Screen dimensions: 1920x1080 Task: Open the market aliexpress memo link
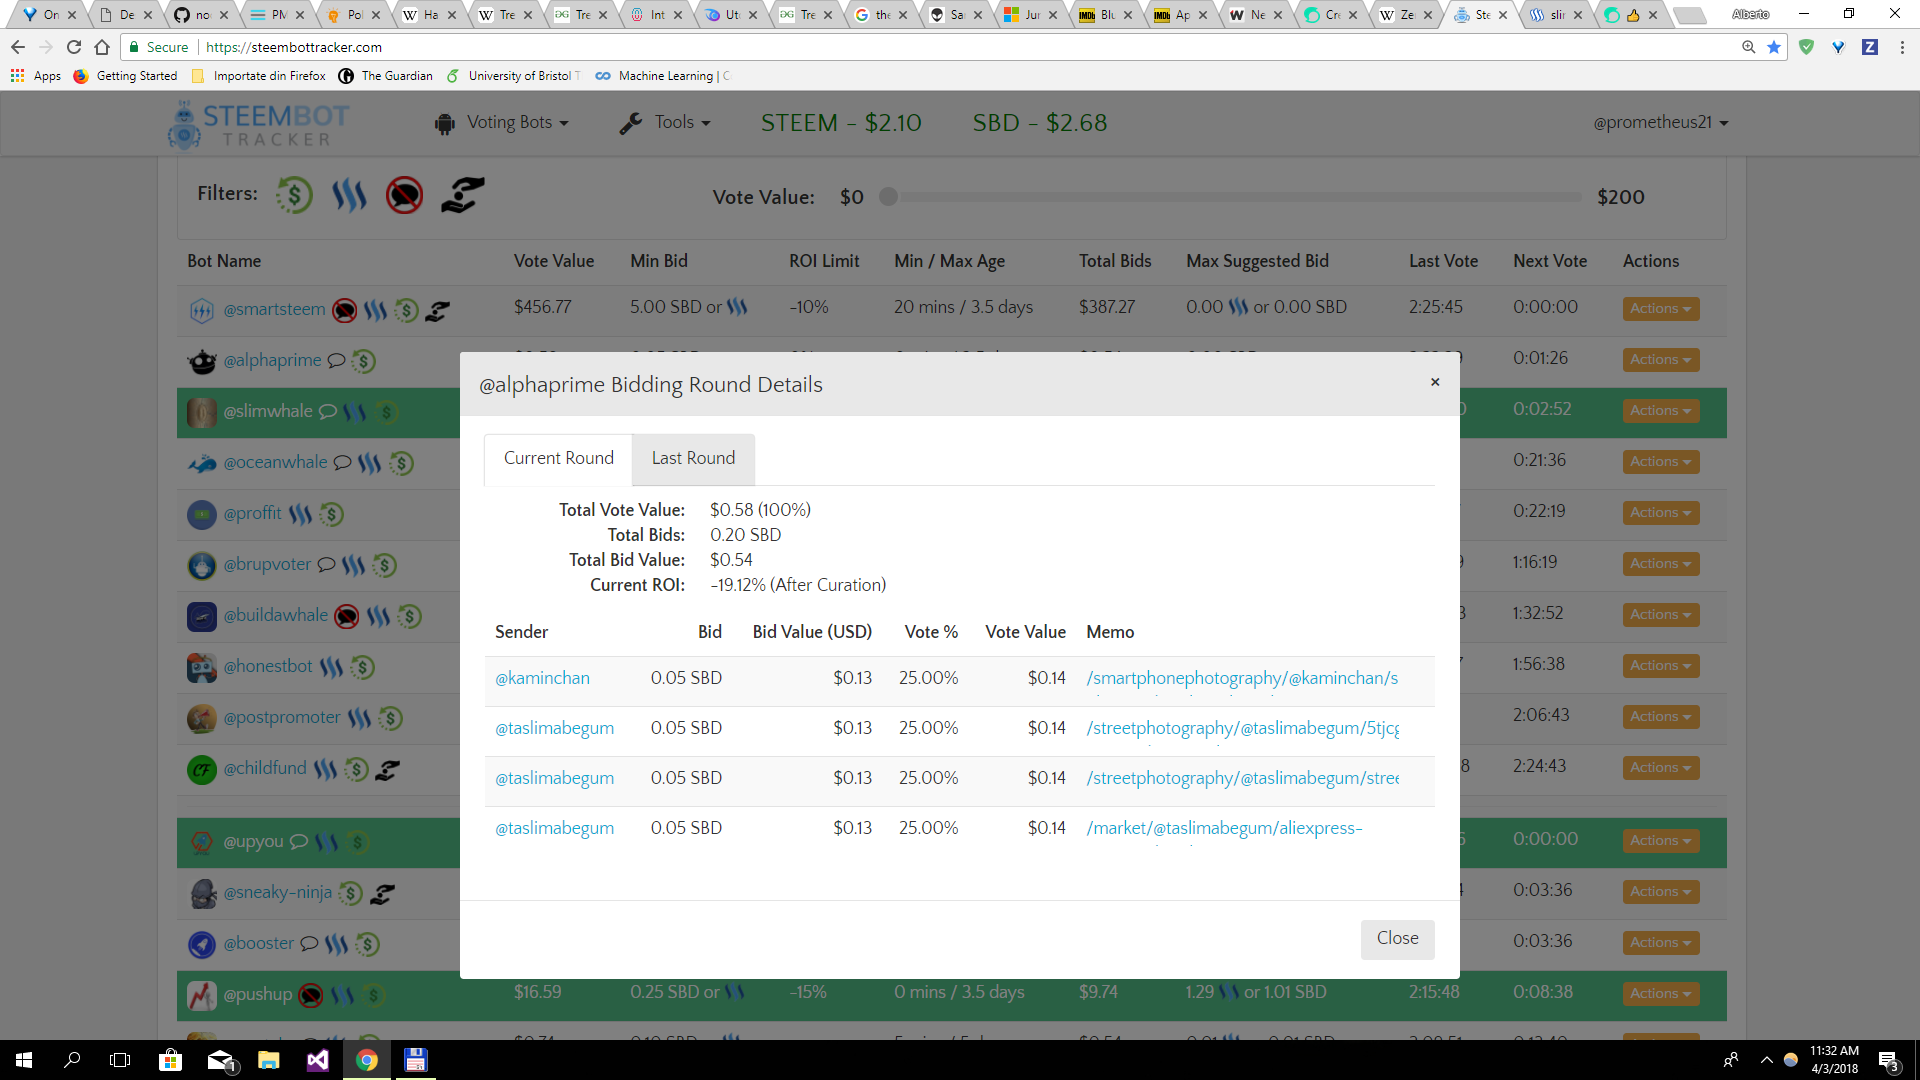[1224, 828]
